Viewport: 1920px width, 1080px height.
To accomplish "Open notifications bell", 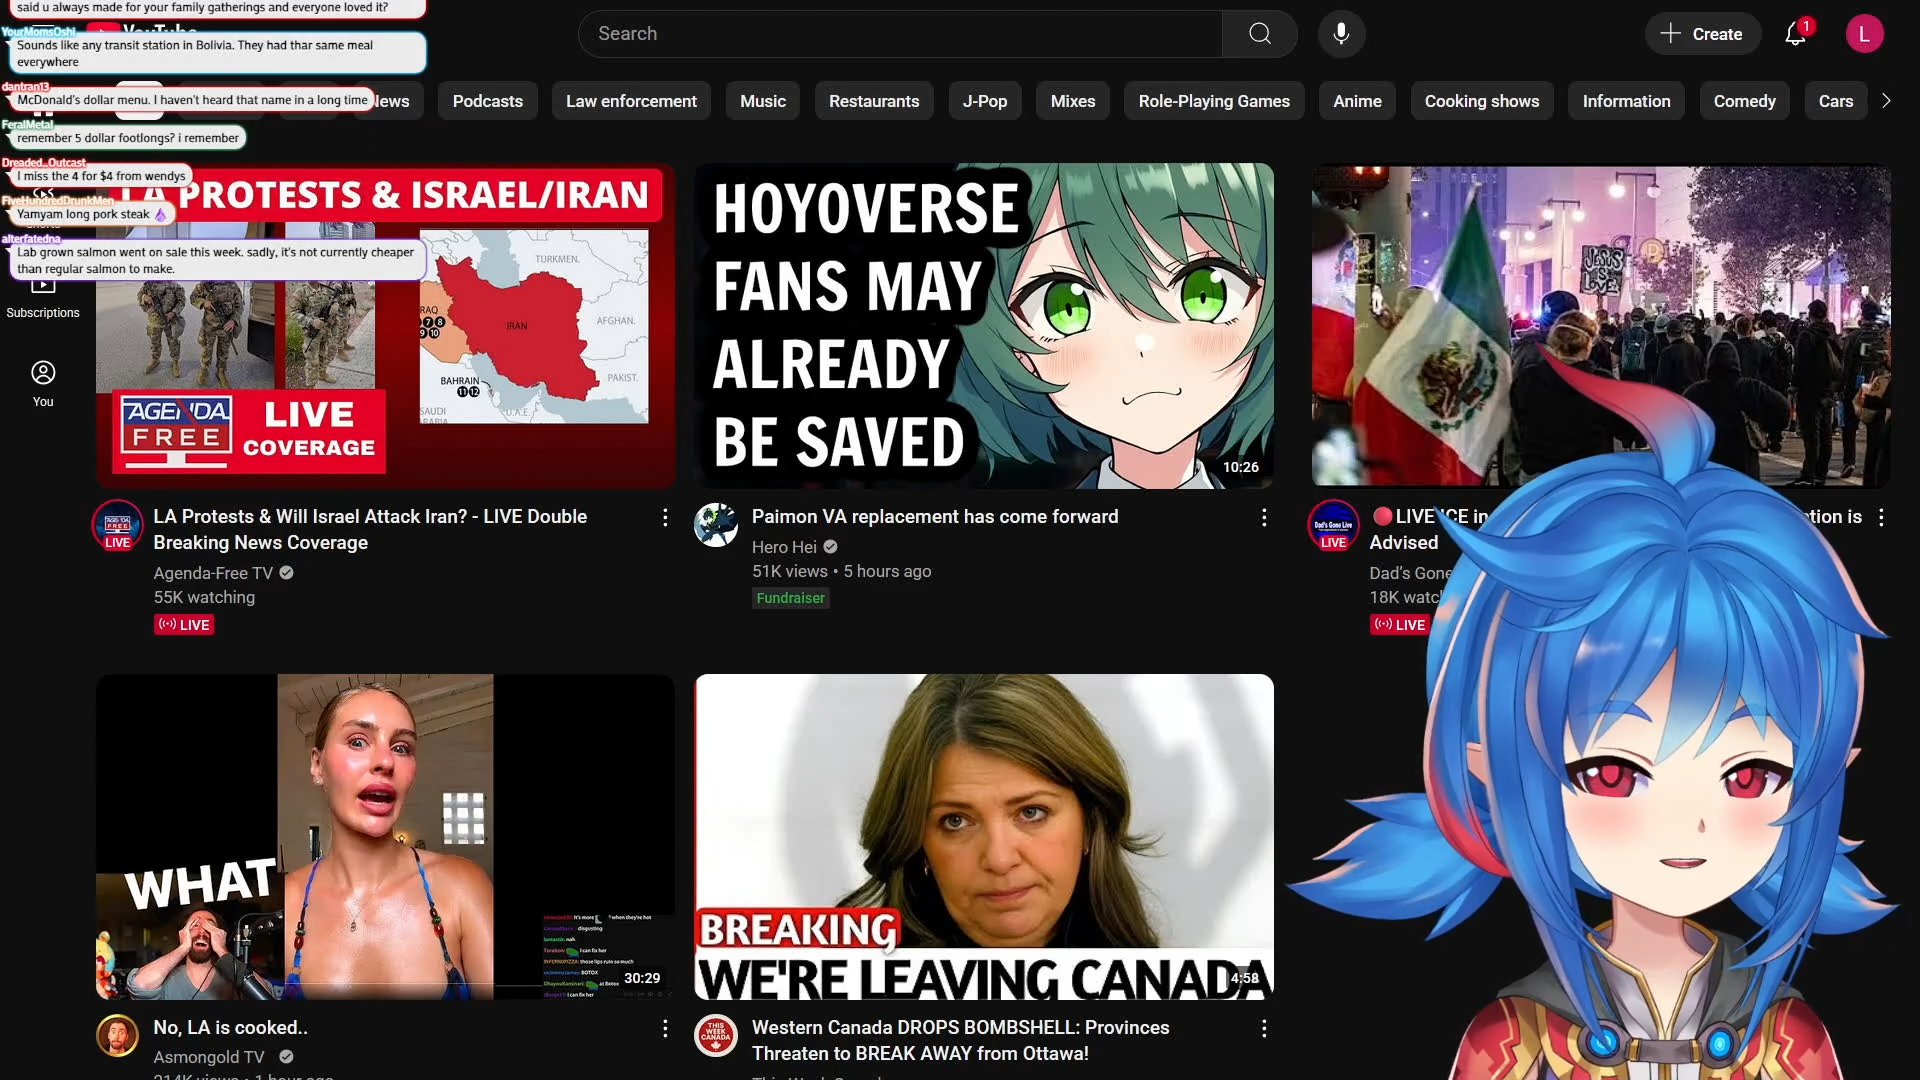I will 1796,34.
